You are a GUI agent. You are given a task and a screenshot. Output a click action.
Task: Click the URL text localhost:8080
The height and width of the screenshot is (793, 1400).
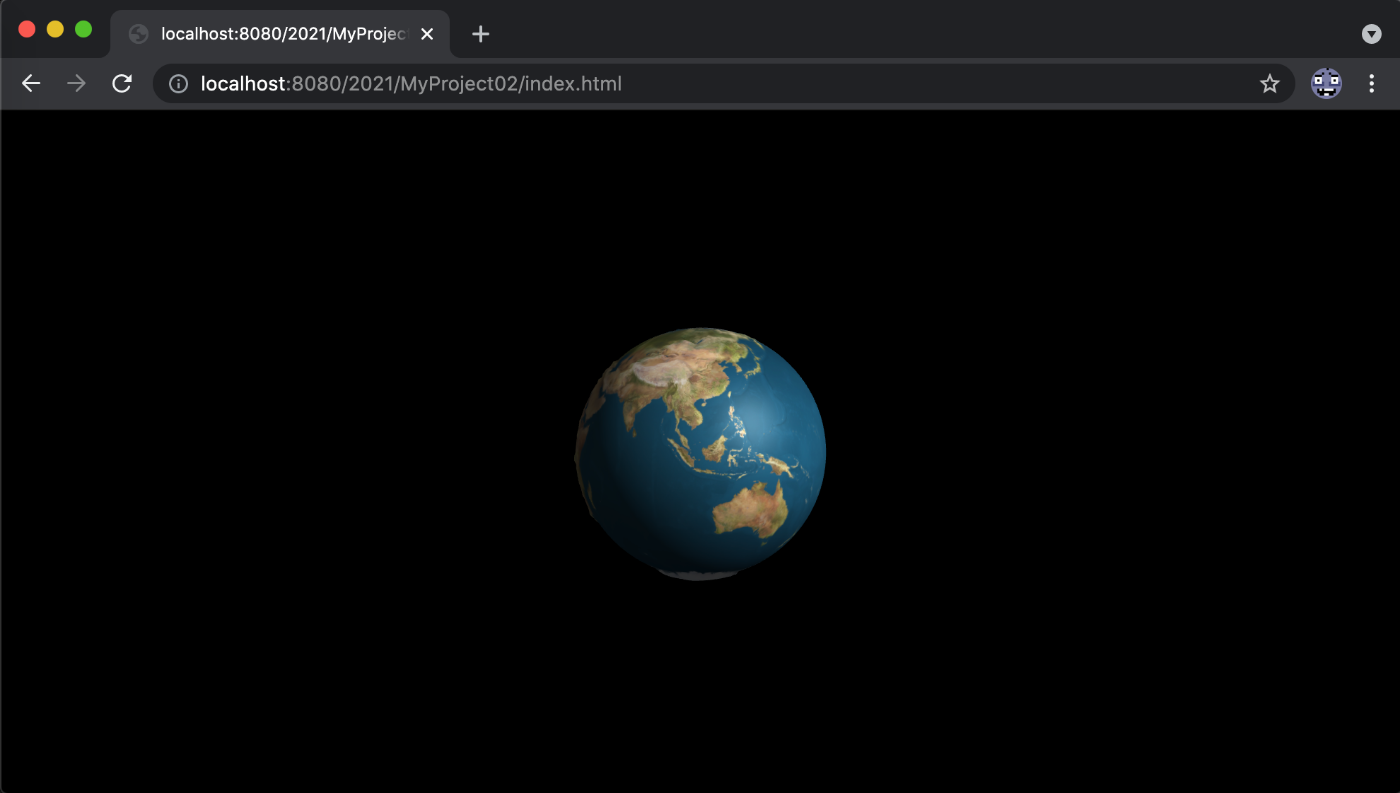click(243, 84)
